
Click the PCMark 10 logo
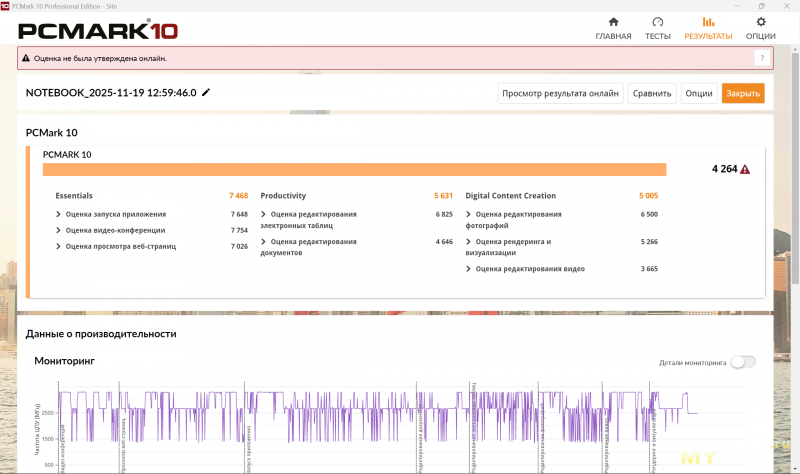click(x=98, y=29)
